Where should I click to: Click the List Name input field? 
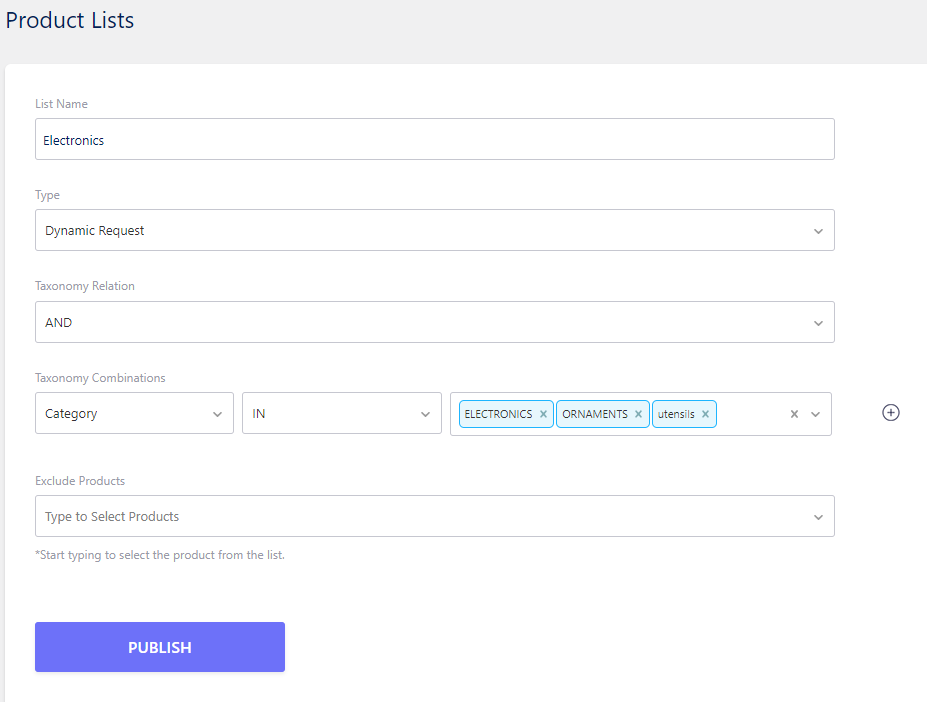435,139
